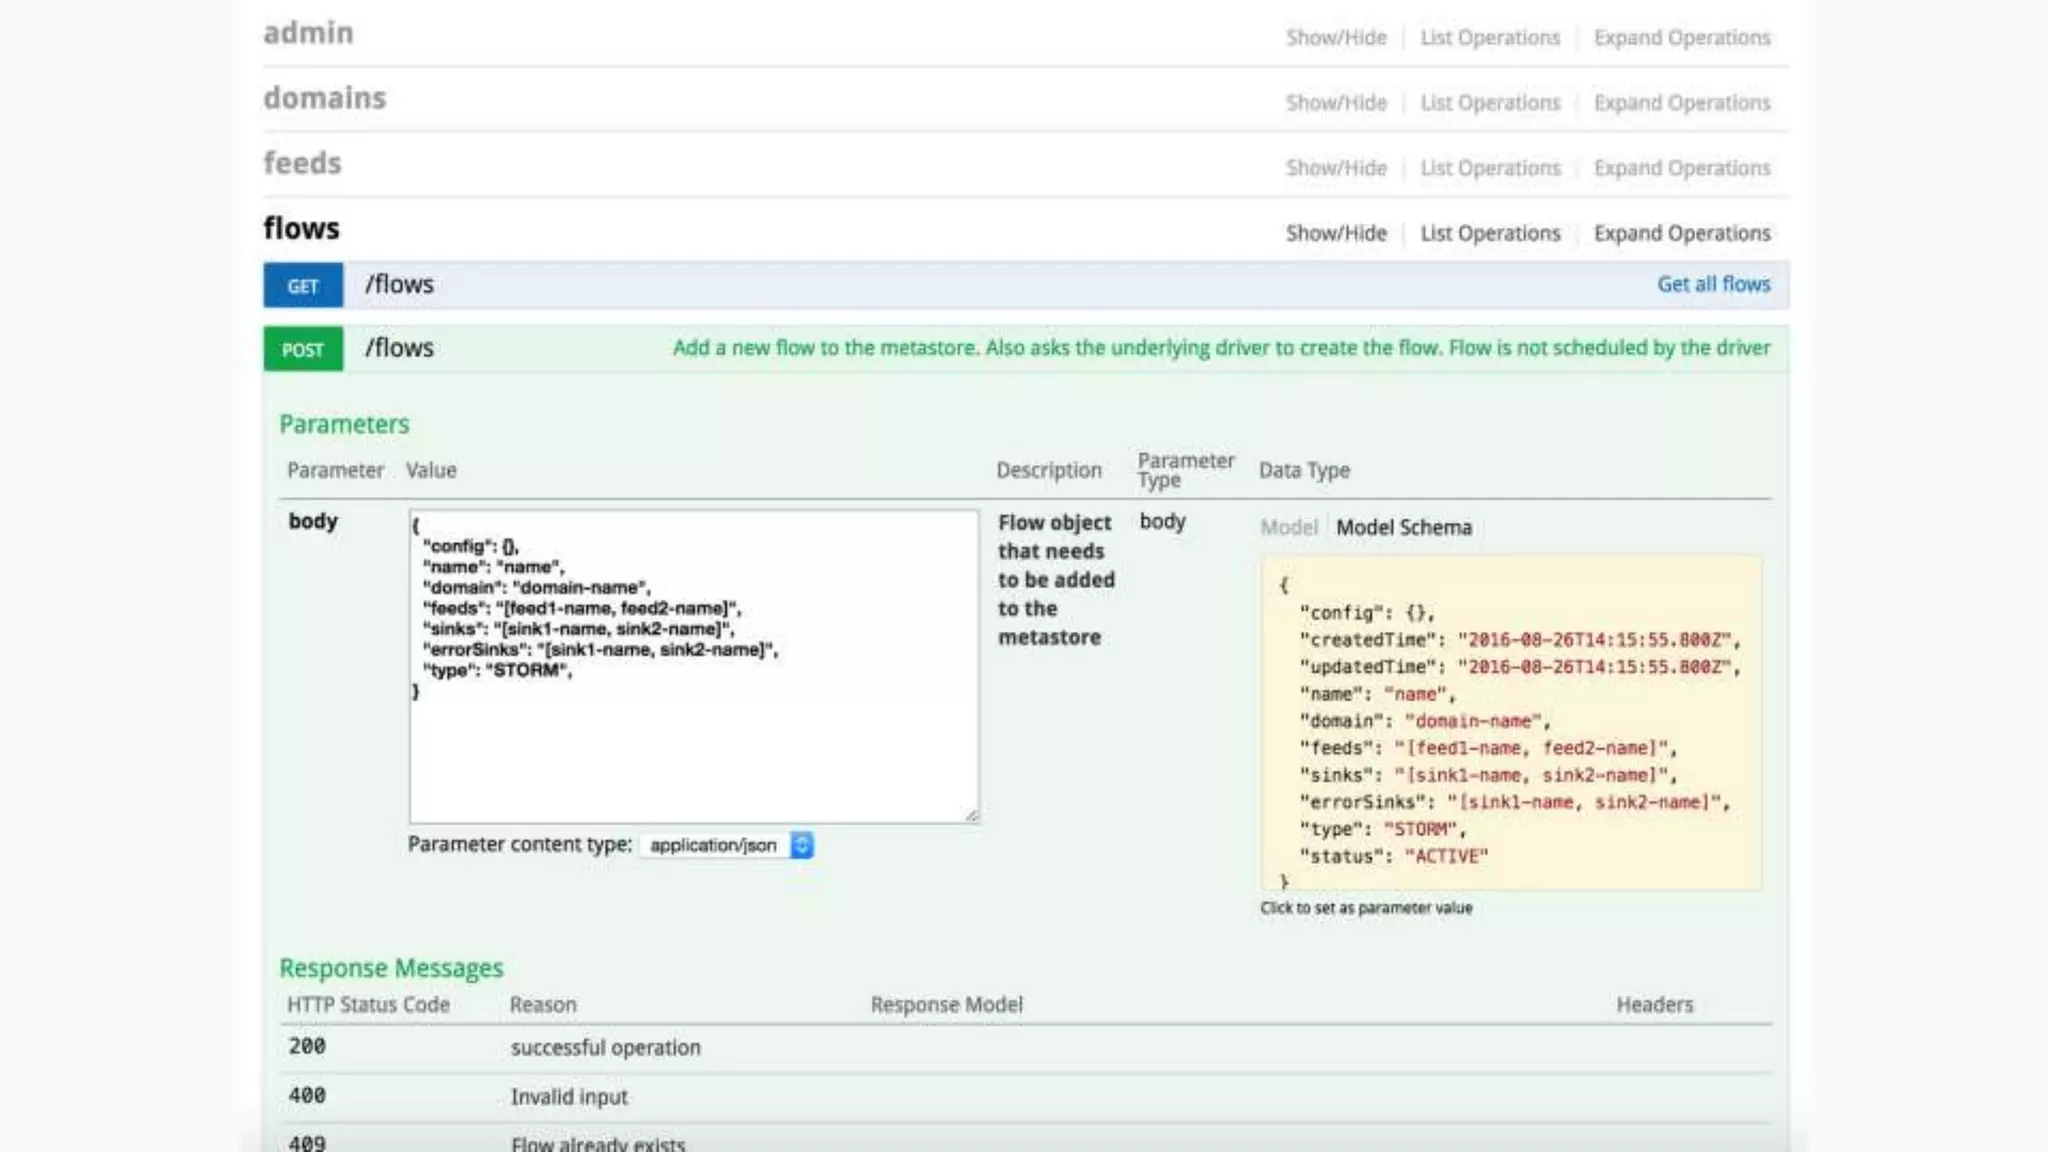Click List Operations for domains
The width and height of the screenshot is (2048, 1152).
[1490, 103]
